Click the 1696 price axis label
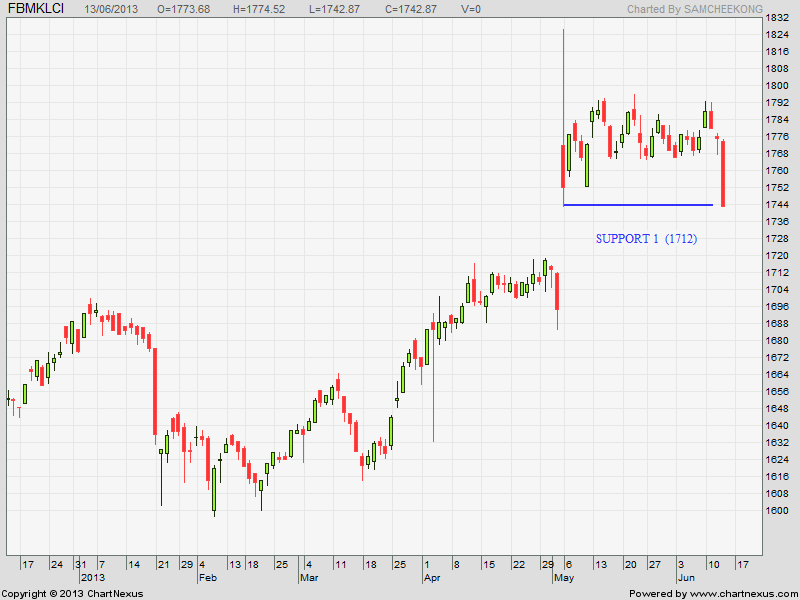Viewport: 800px width, 600px height. click(778, 307)
